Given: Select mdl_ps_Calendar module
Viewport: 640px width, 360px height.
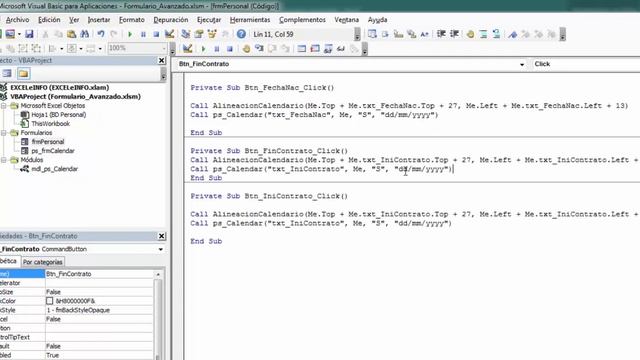Looking at the screenshot, I should tap(55, 169).
